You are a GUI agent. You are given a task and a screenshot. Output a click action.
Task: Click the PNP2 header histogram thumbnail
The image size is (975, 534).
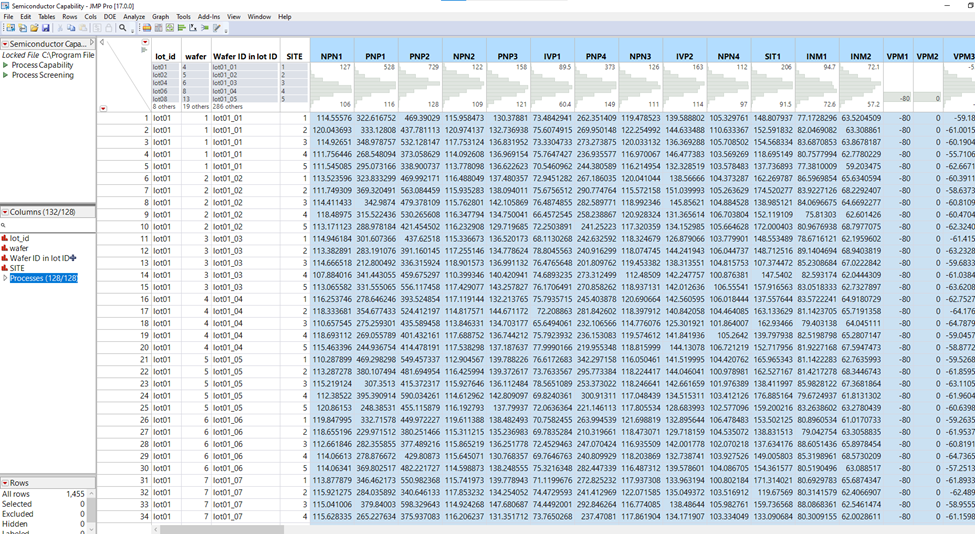point(420,86)
